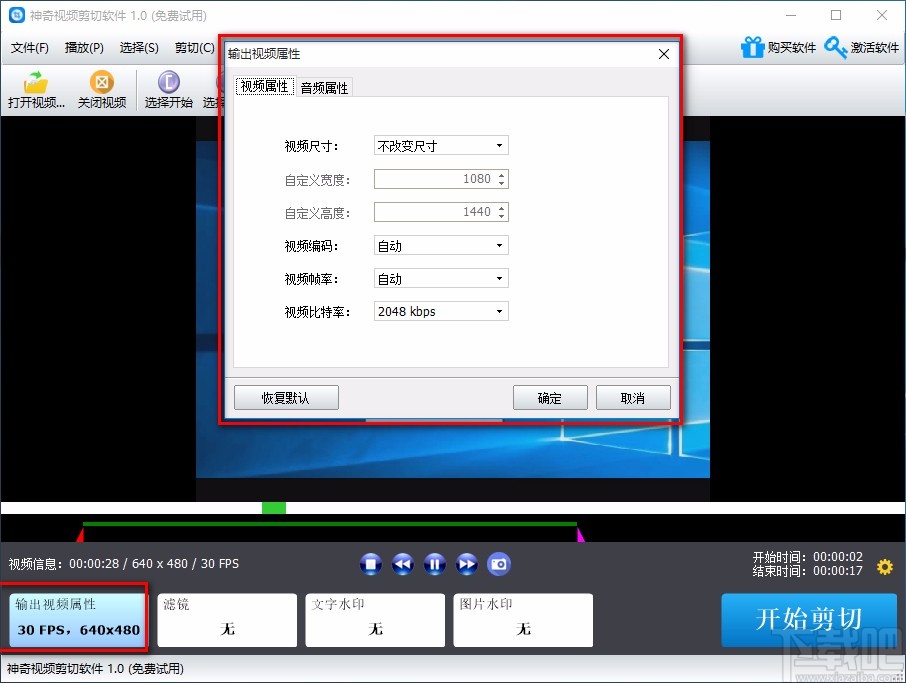Minimize the main window
Screen dimensions: 906x683
pyautogui.click(x=791, y=15)
